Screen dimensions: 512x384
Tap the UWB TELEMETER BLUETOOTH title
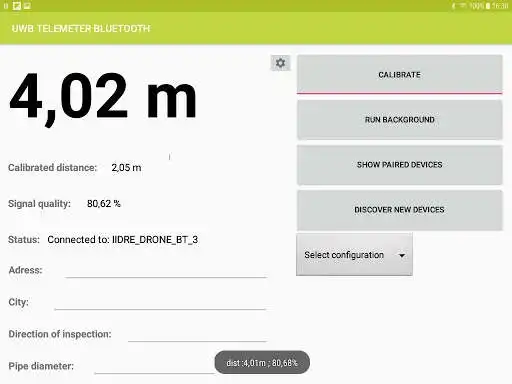point(81,28)
